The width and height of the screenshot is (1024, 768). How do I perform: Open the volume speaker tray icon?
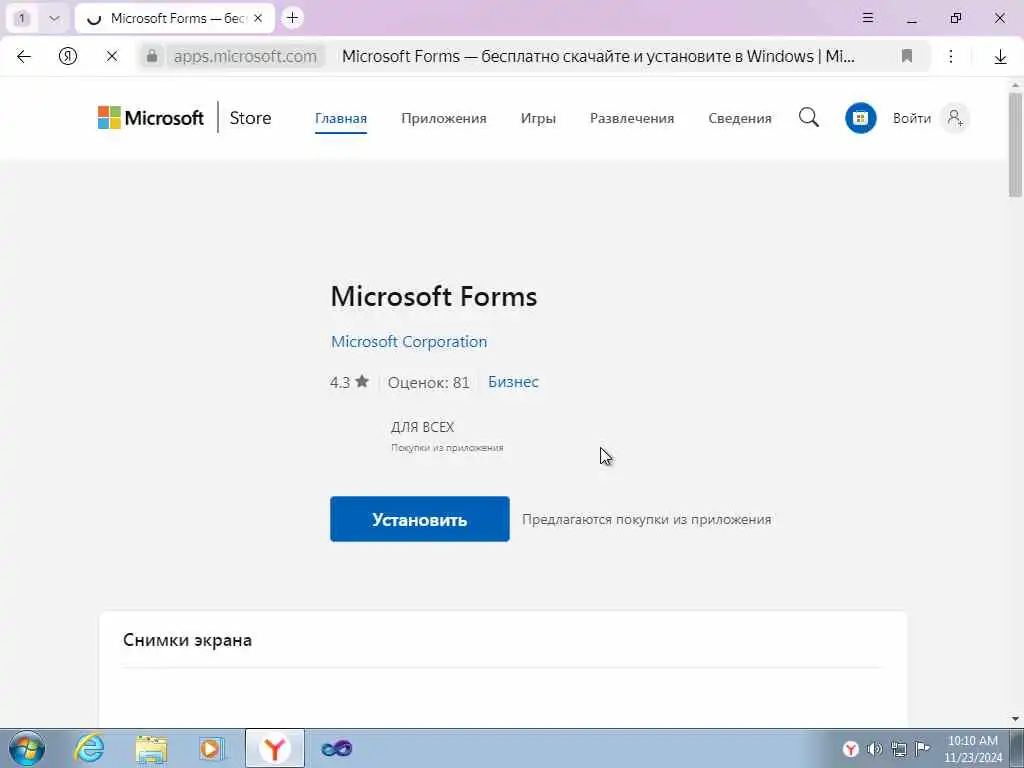pyautogui.click(x=874, y=749)
